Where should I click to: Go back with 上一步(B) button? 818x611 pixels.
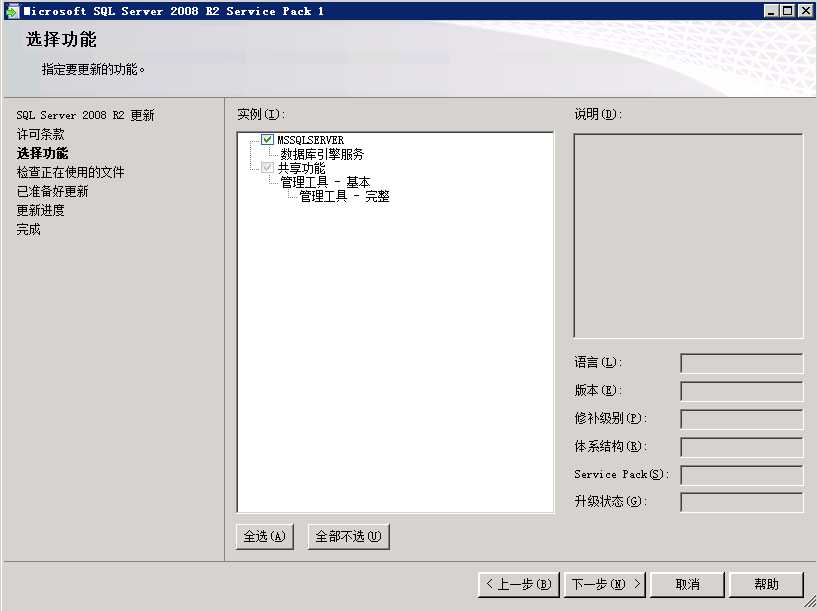(518, 584)
